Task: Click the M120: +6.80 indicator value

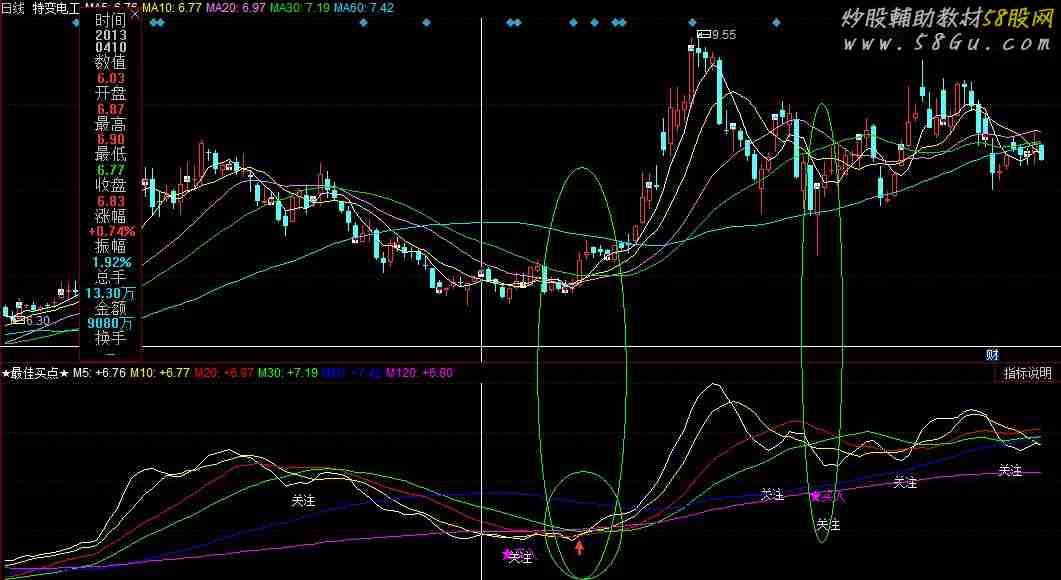Action: pyautogui.click(x=420, y=372)
